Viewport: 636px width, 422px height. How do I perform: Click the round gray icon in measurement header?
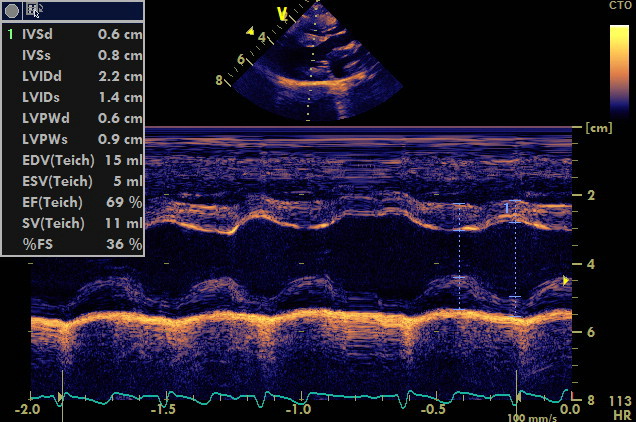pyautogui.click(x=12, y=10)
